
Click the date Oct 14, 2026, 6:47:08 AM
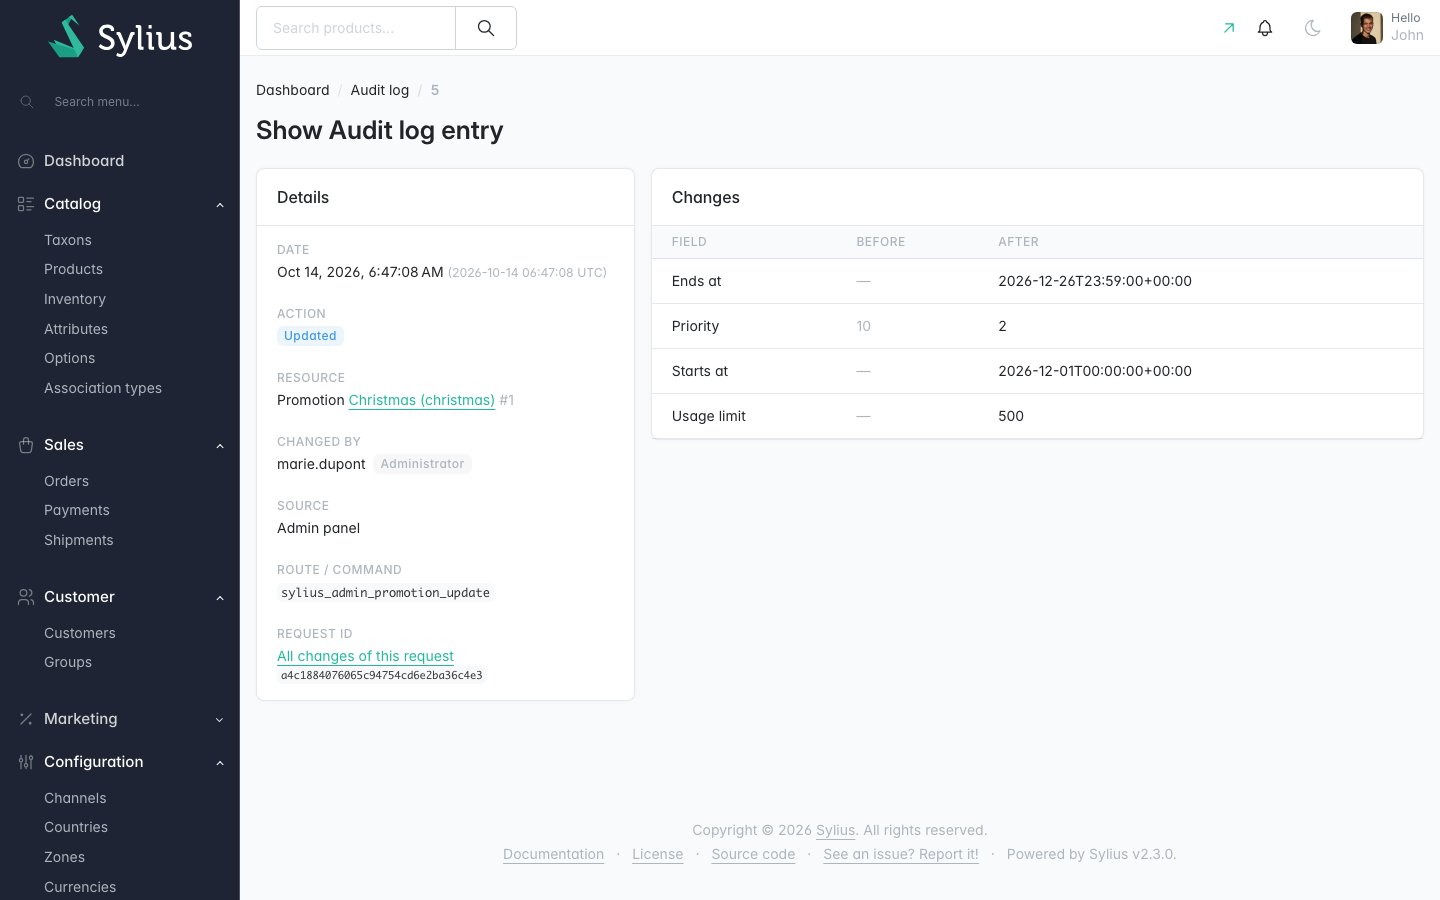click(360, 272)
